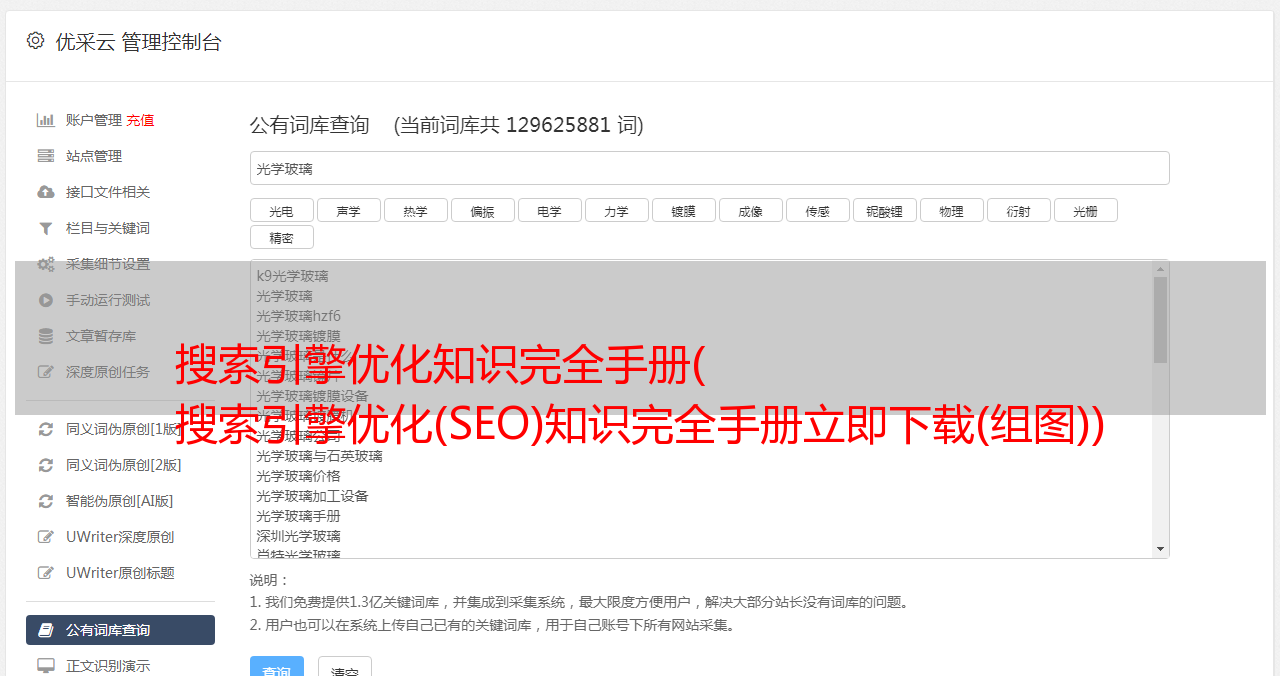Open 账户管理 bar chart icon
Screen dimensions: 1280x676
tap(45, 120)
